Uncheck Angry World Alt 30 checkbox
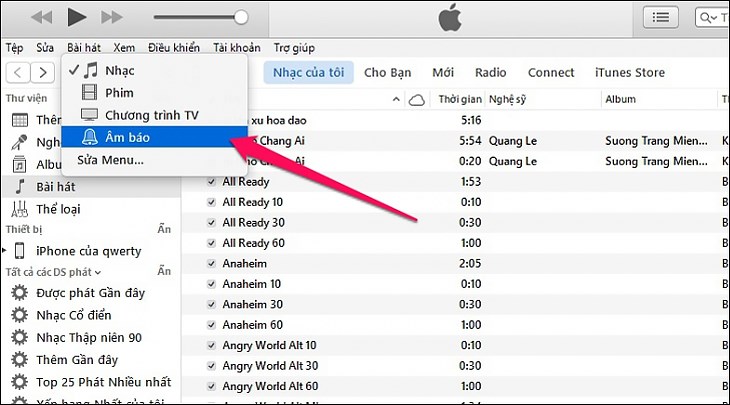Screen dimensions: 730x405 click(211, 366)
